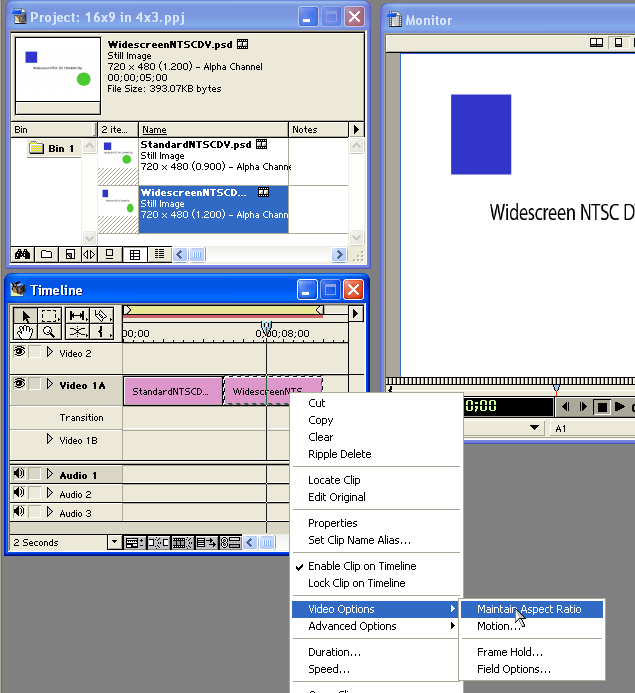Expand the Audio 2 track
This screenshot has height=693, width=635.
pos(50,494)
